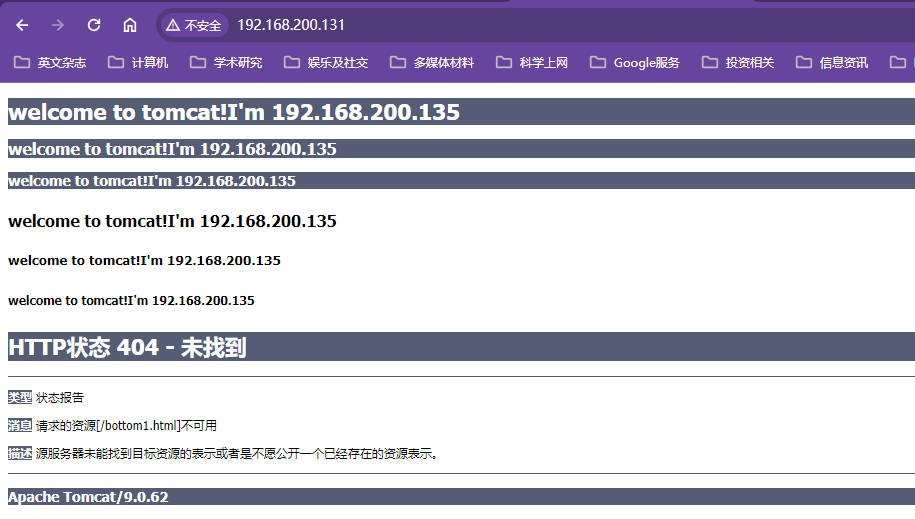Image resolution: width=915 pixels, height=519 pixels.
Task: Click the forward navigation arrow
Action: coord(58,25)
